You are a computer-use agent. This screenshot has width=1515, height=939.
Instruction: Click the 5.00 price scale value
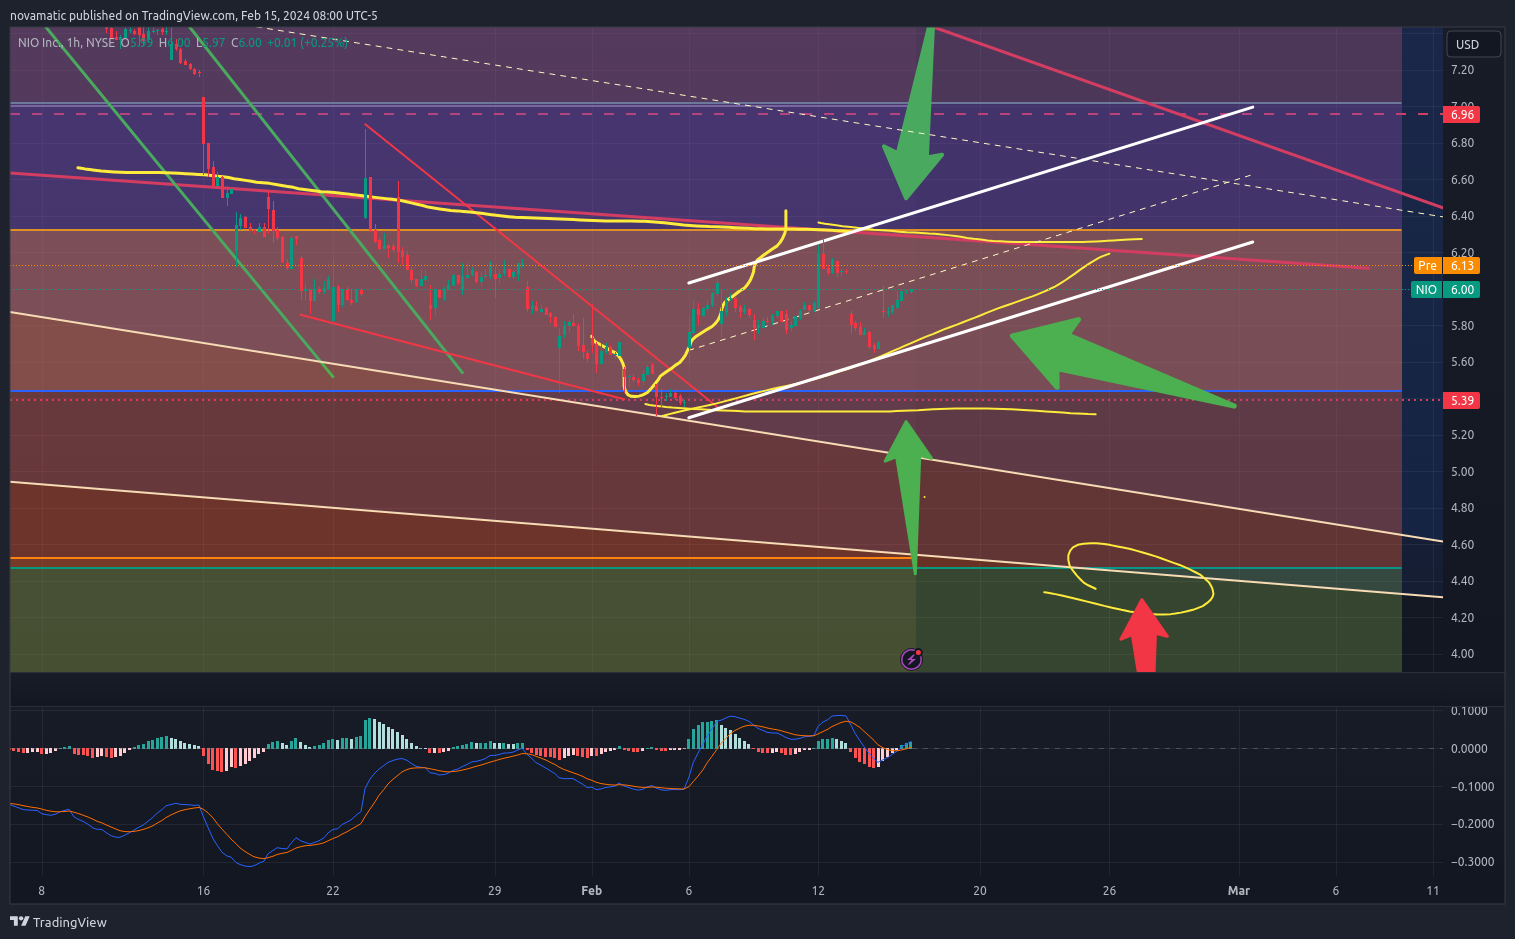[1462, 472]
